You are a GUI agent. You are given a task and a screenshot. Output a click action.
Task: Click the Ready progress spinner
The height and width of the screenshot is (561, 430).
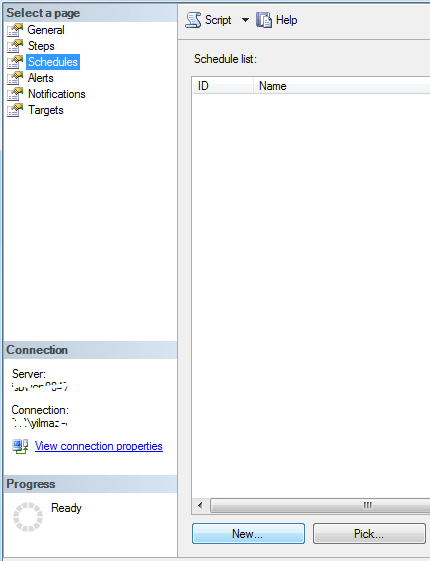28,517
